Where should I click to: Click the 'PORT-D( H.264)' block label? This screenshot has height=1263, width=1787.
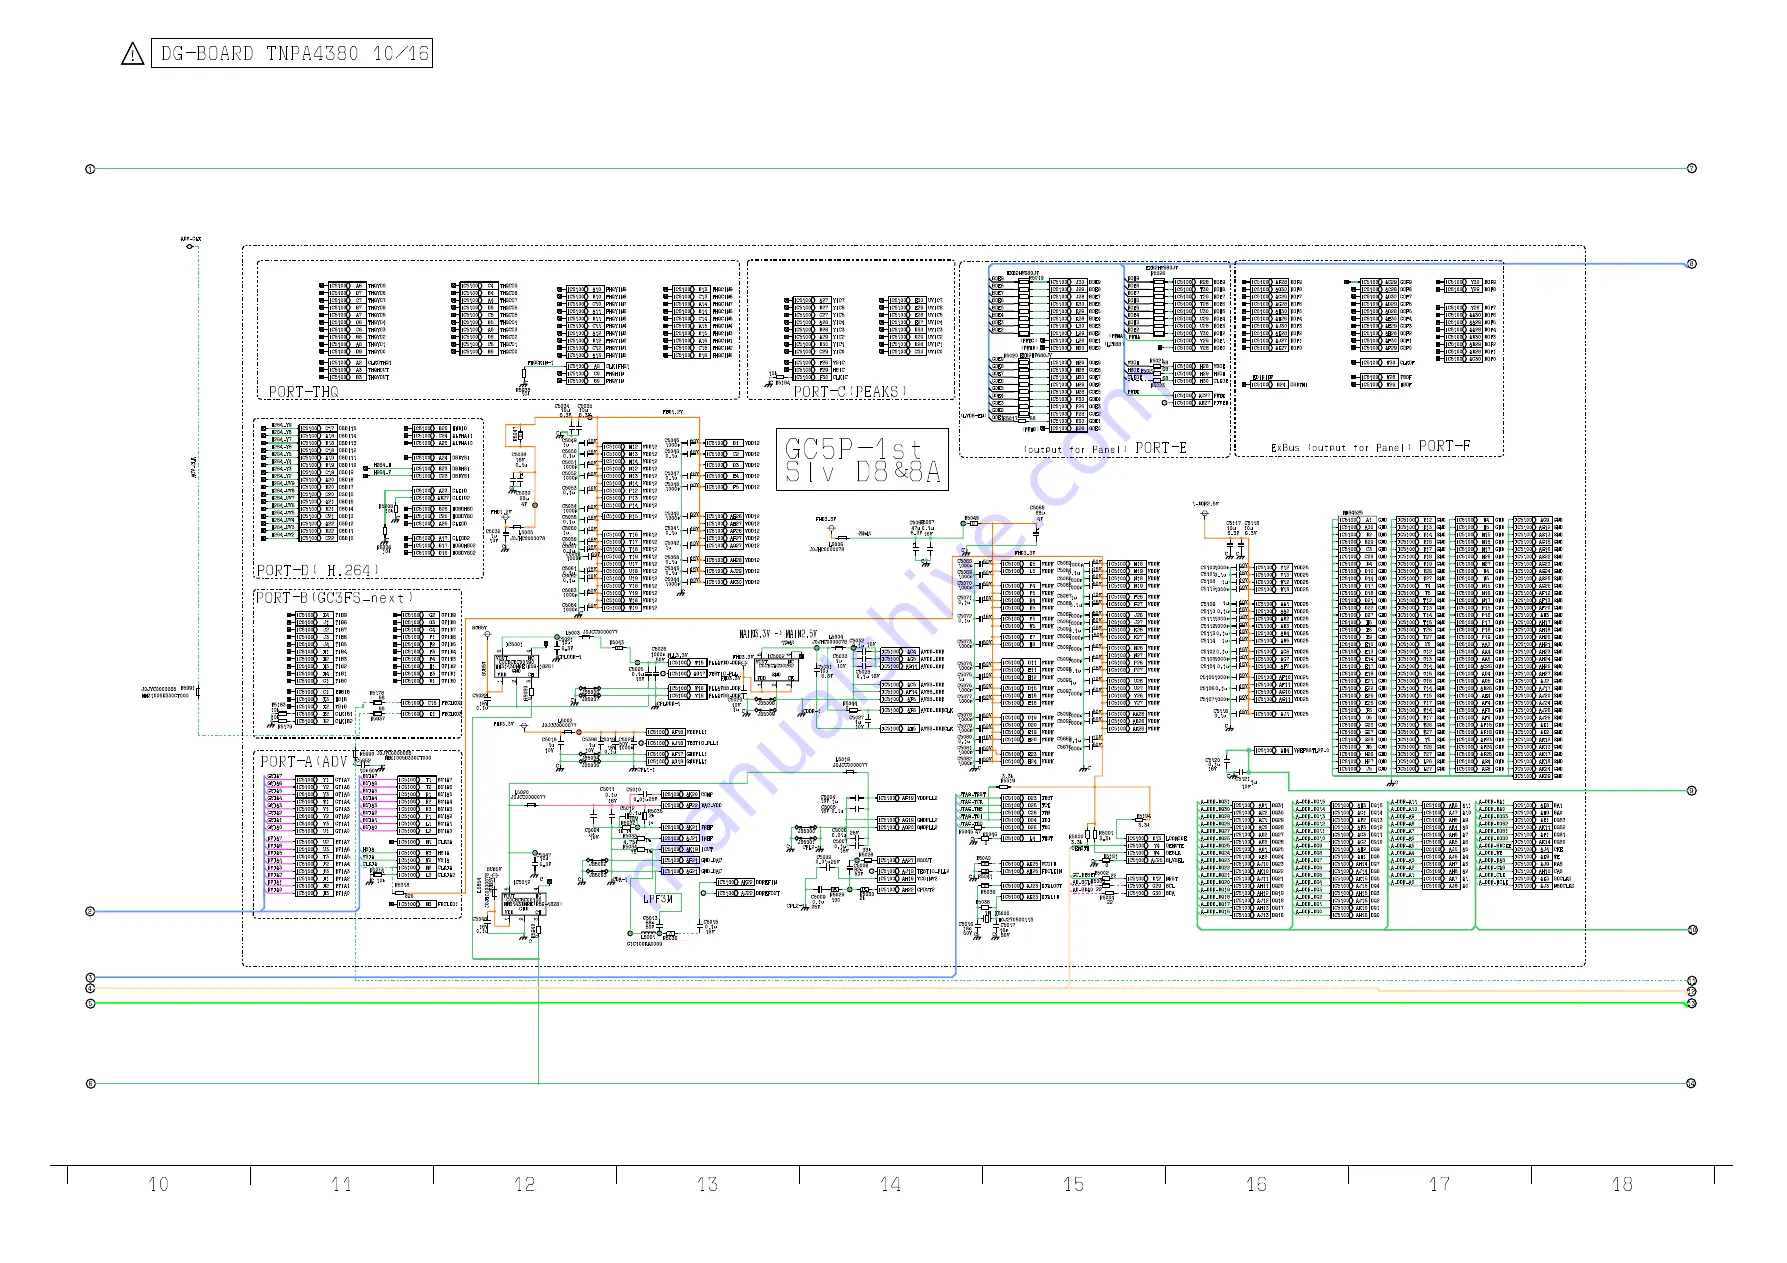coord(318,571)
